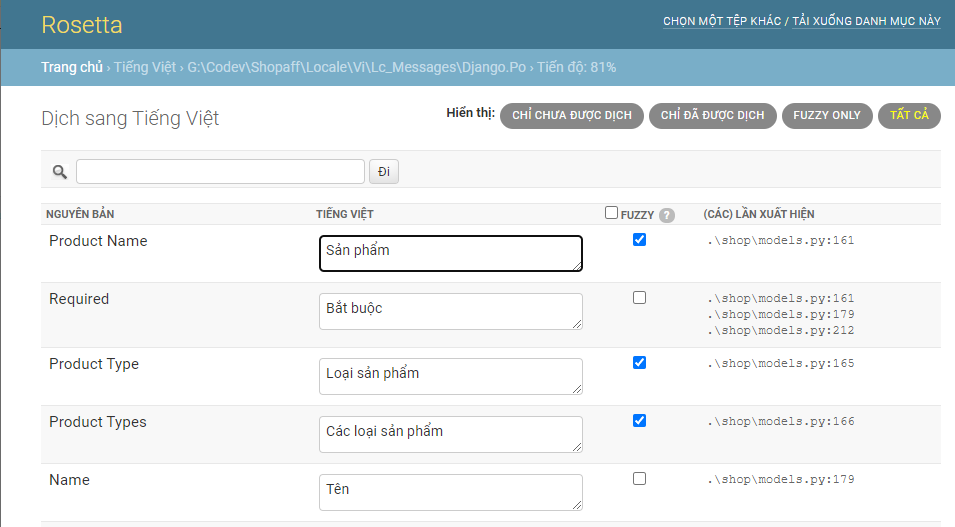Edit the Bắt buộc translation field
955x527 pixels.
450,311
